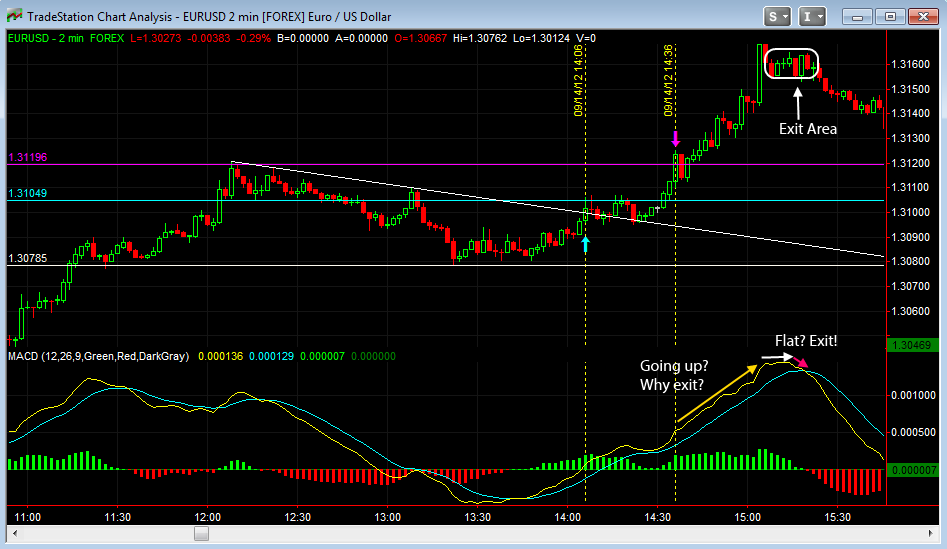Close the Chart Analysis window

pos(923,16)
